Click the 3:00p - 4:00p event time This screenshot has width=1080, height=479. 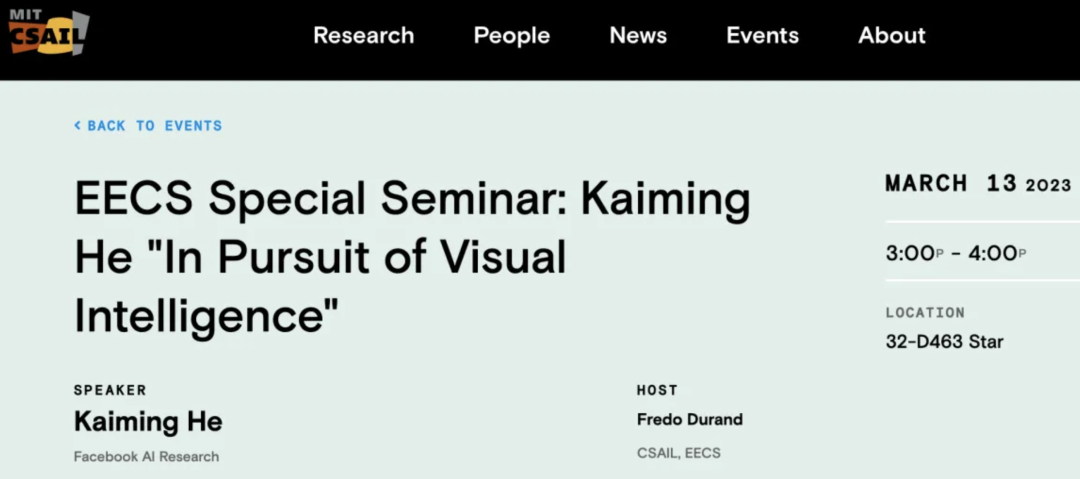click(955, 254)
